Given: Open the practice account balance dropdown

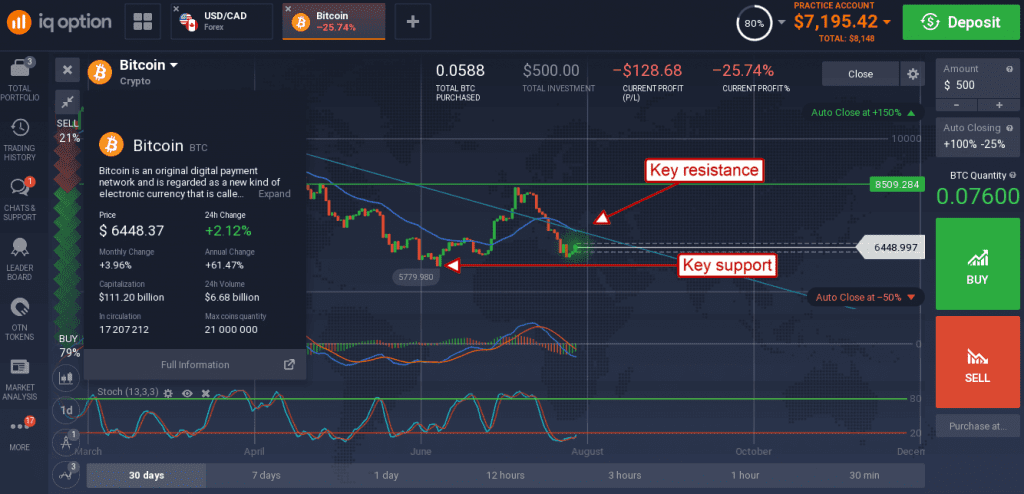Looking at the screenshot, I should coord(886,22).
